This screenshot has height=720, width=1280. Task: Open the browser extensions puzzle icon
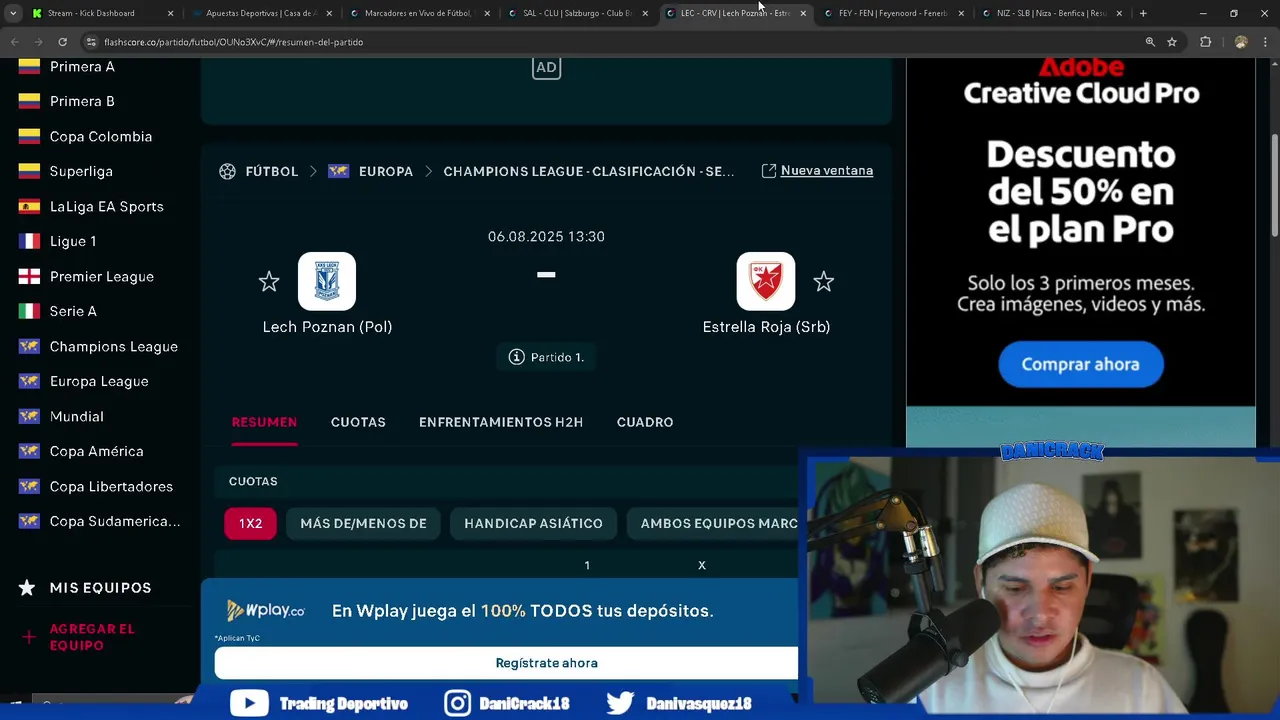[x=1205, y=42]
